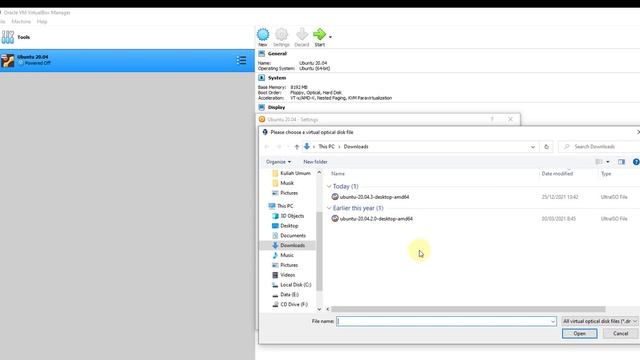Open VM Settings gear icon in toolbar

click(x=281, y=34)
